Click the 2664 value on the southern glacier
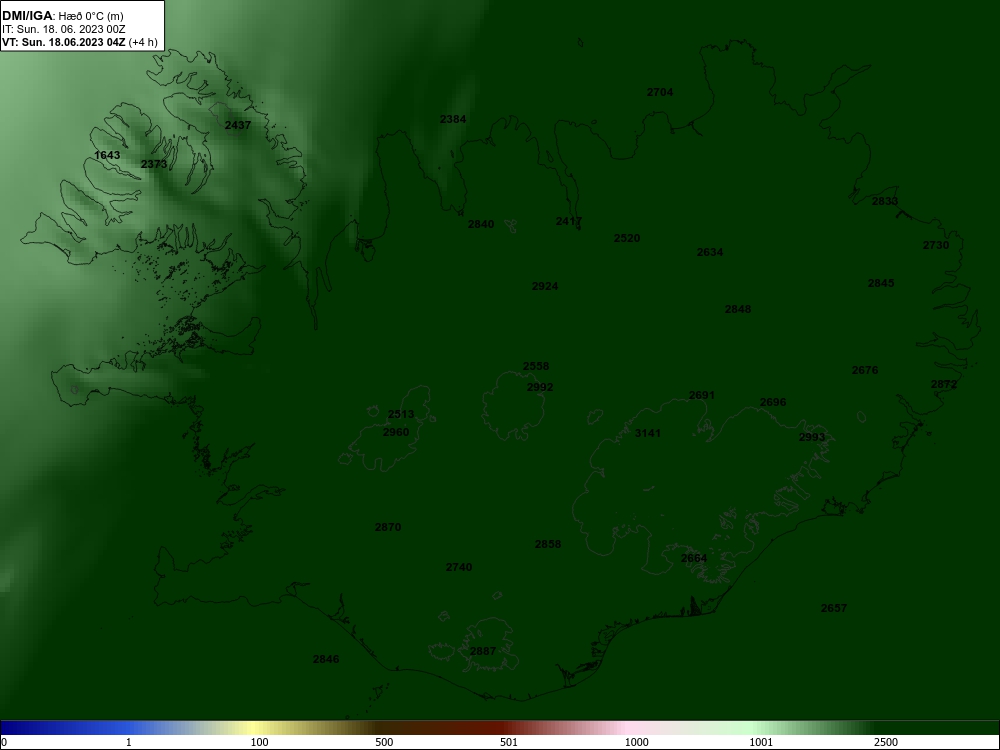Screen dimensions: 1000x750 (x=694, y=558)
